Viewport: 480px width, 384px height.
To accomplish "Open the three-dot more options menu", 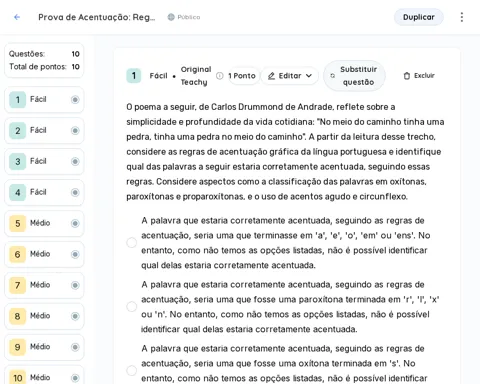I will point(462,17).
